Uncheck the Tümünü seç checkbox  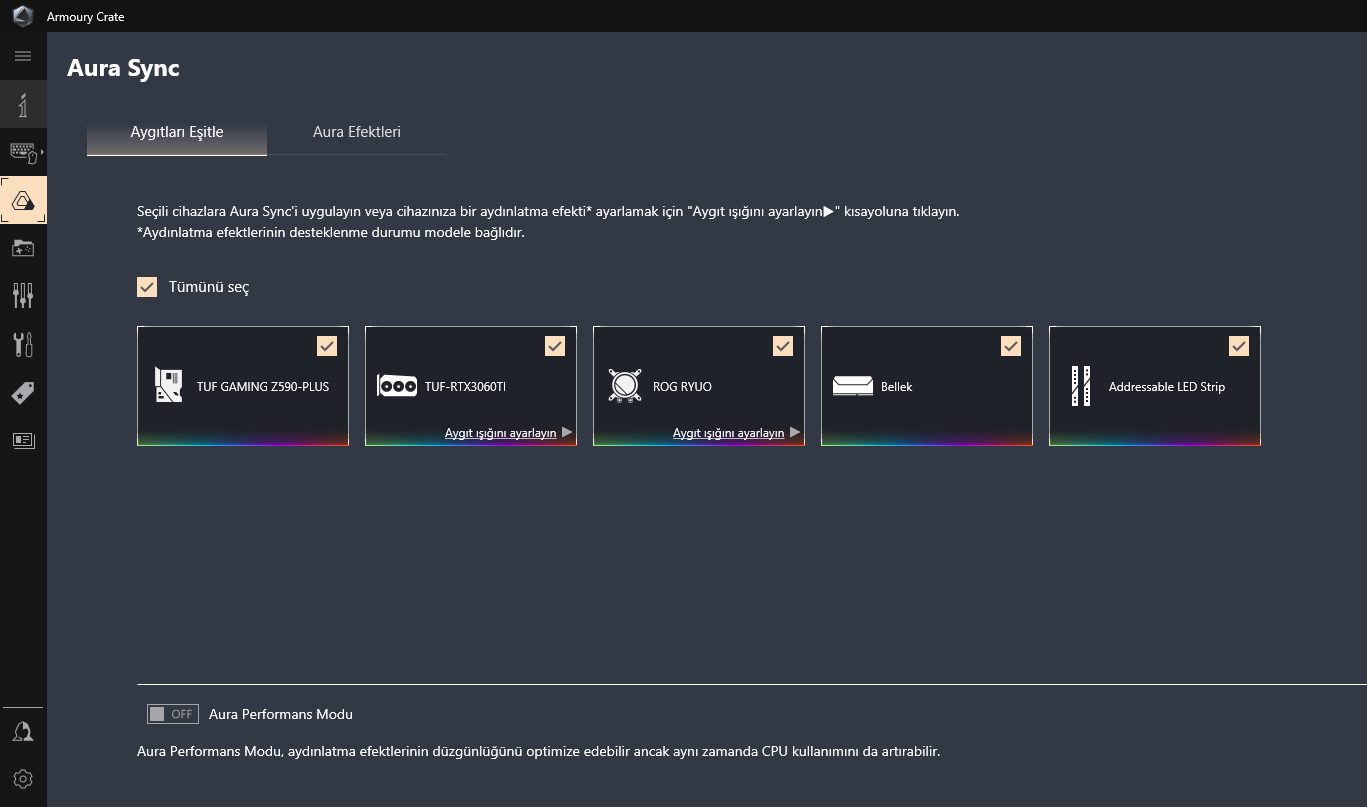click(147, 287)
